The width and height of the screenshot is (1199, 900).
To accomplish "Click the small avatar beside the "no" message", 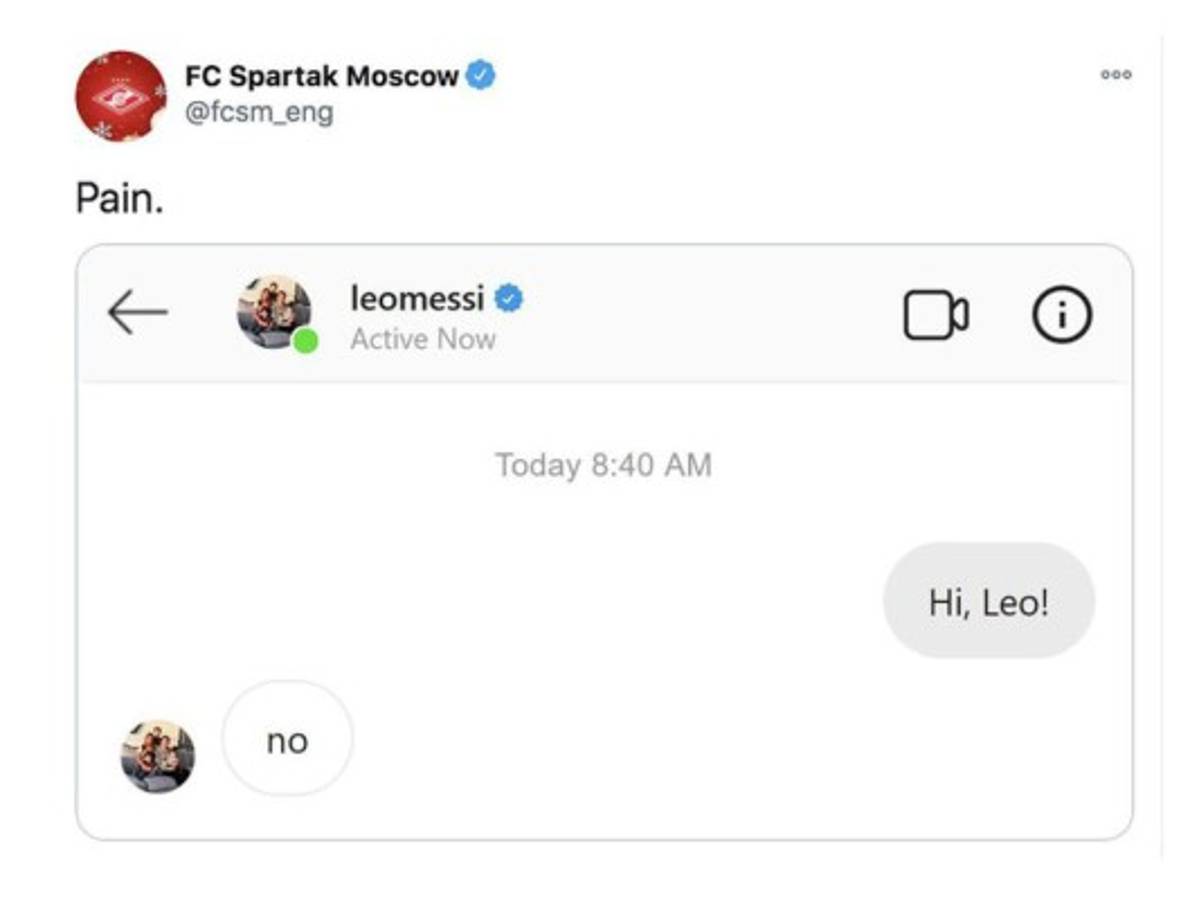I will click(x=158, y=756).
